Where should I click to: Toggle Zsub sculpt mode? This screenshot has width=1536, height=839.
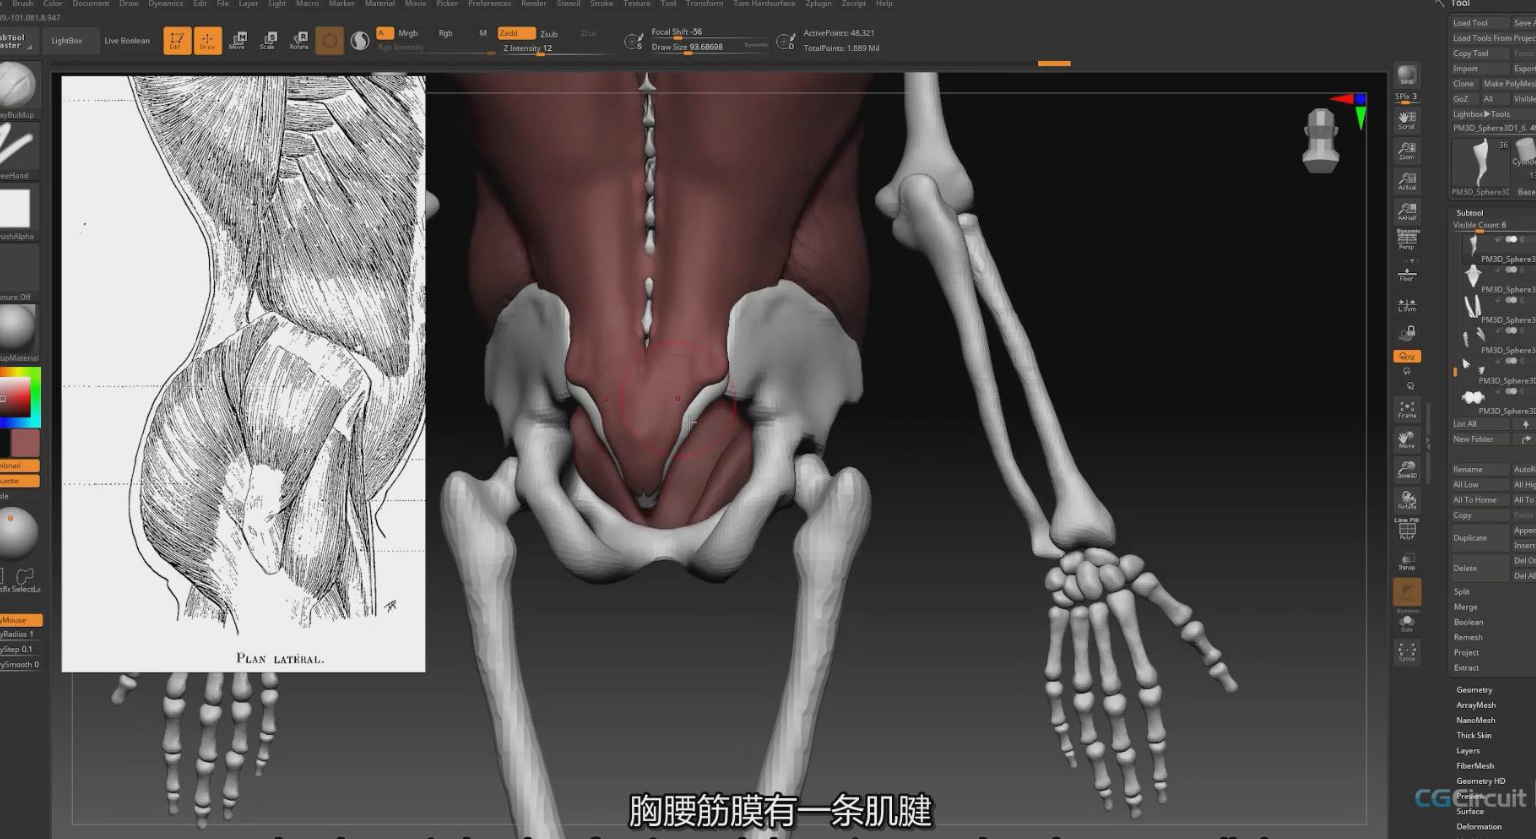[549, 34]
